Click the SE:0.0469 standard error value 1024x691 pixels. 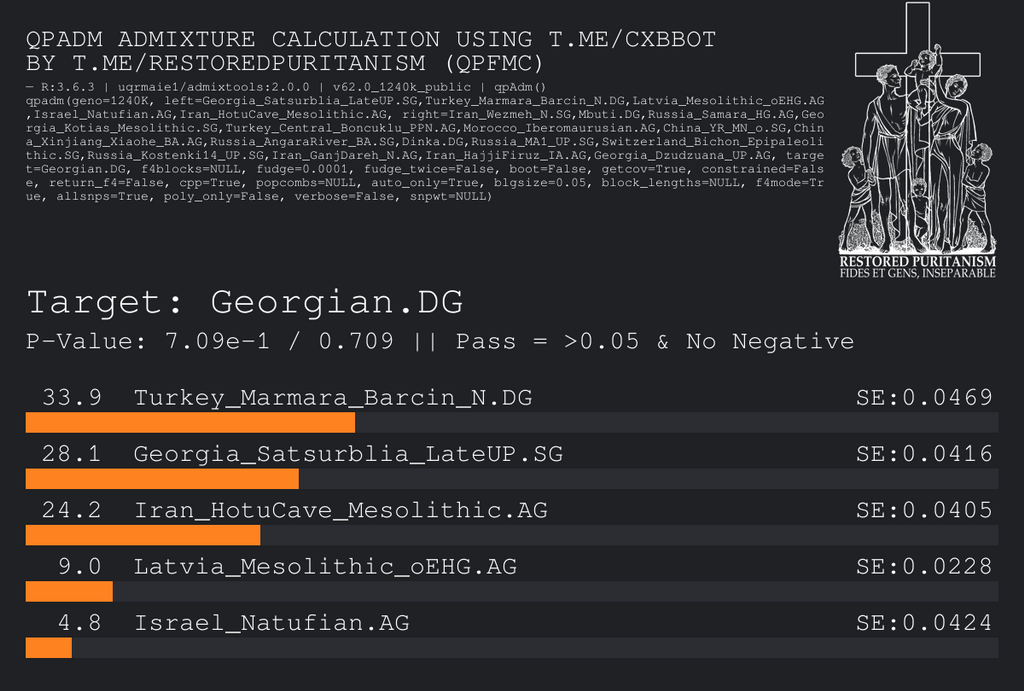pyautogui.click(x=924, y=398)
